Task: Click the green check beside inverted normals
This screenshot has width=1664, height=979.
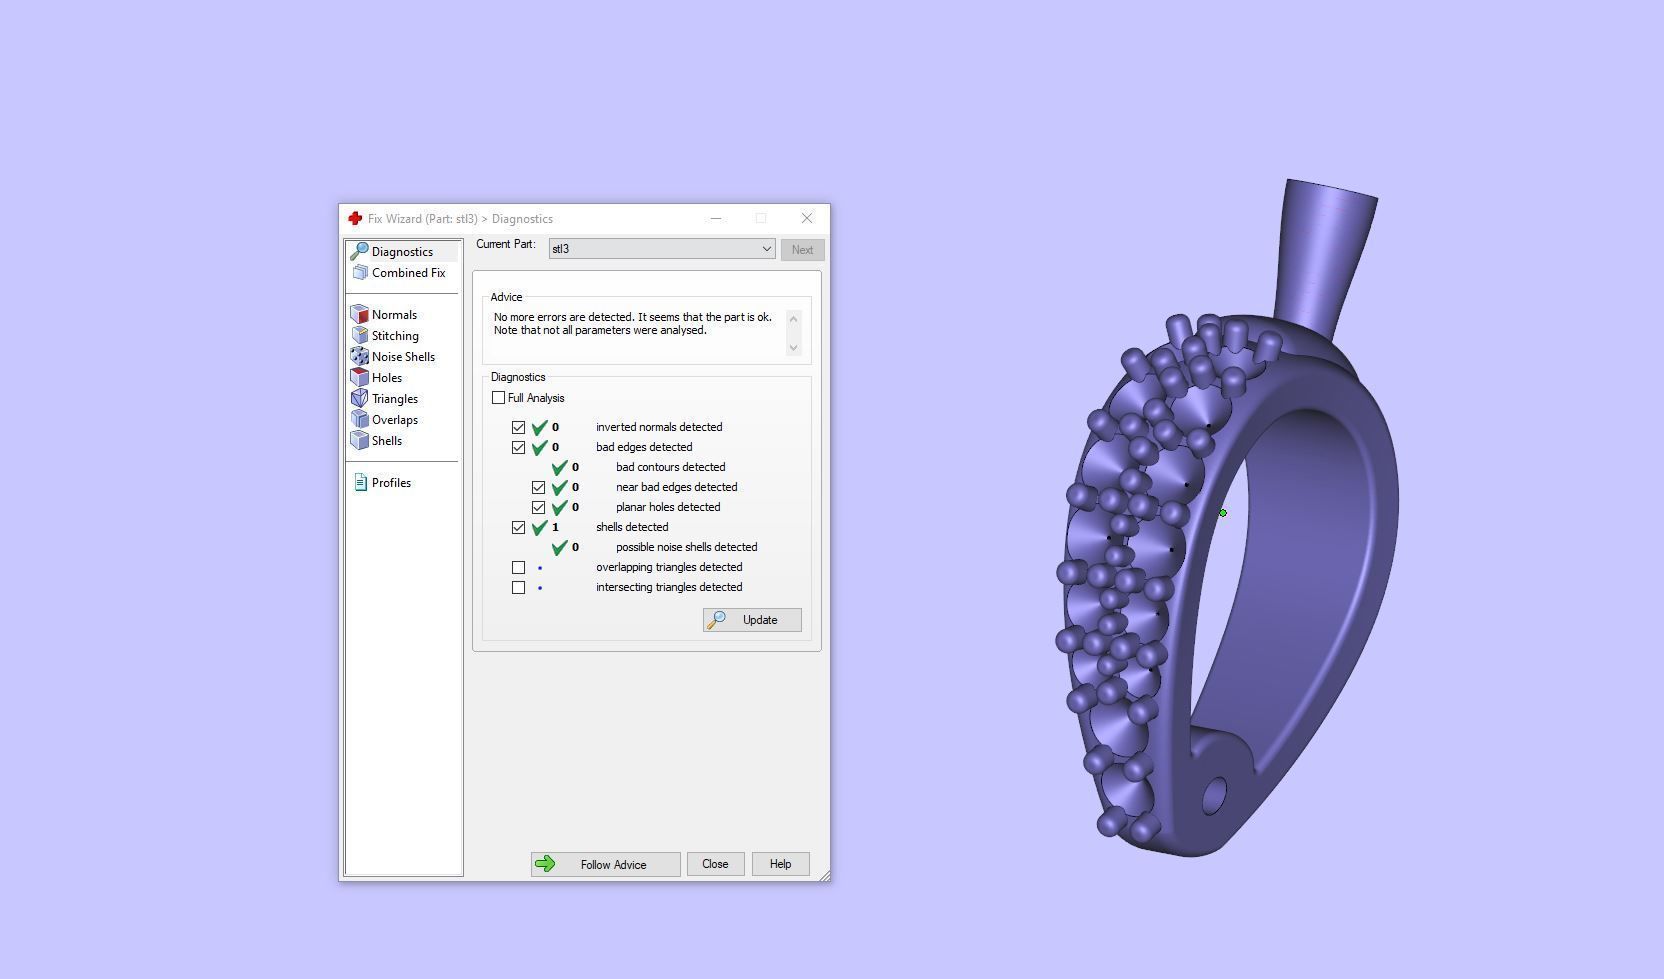Action: 540,427
